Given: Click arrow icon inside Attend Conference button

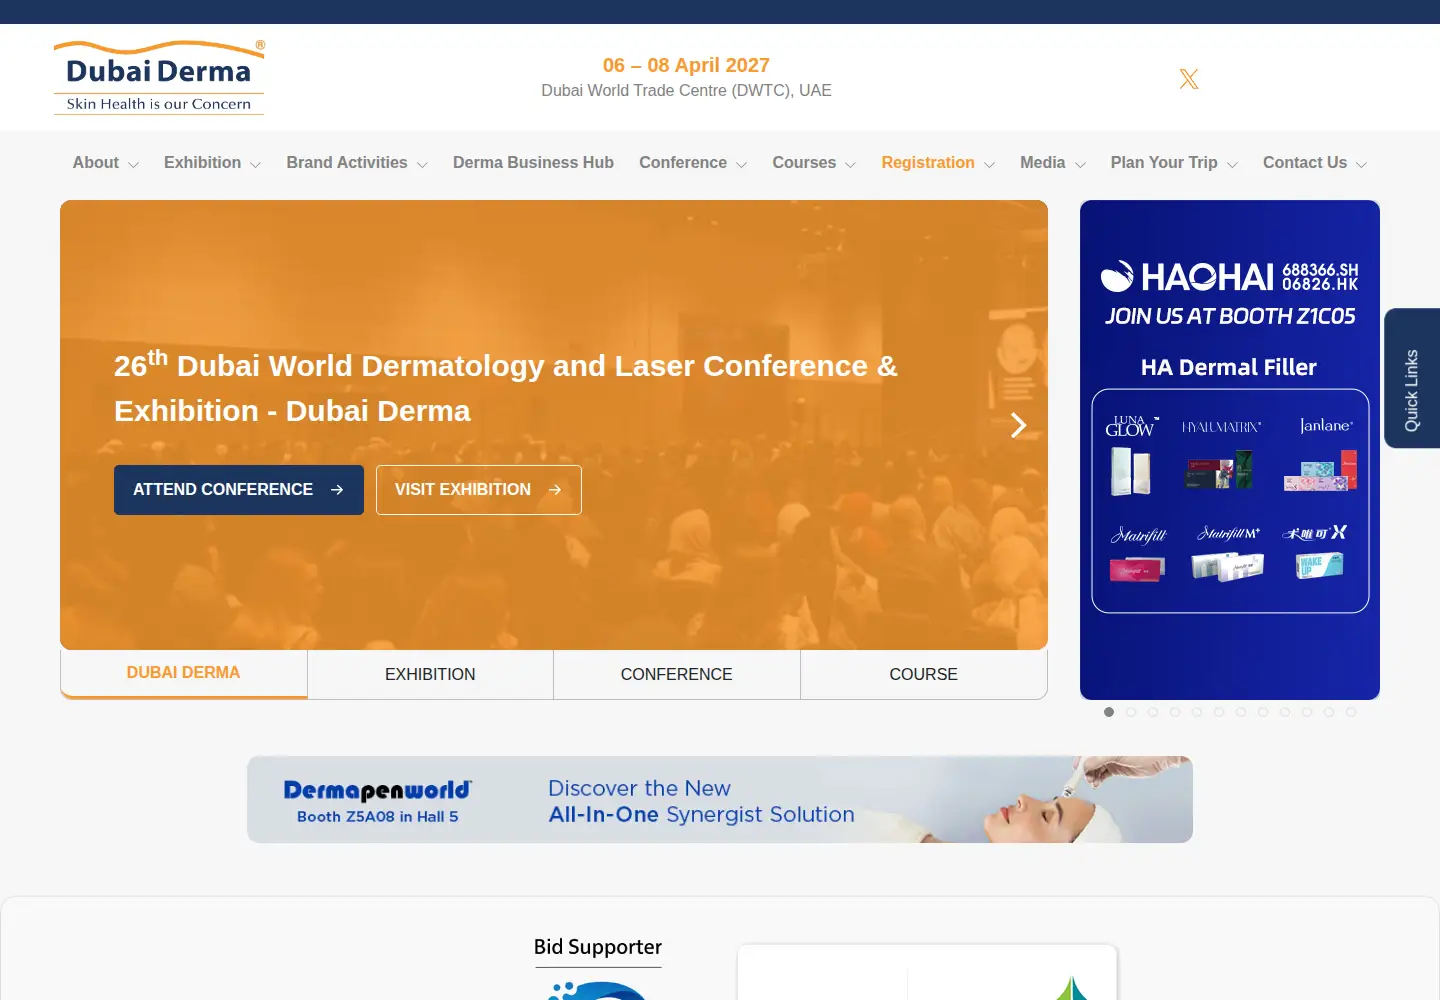Looking at the screenshot, I should pos(337,490).
